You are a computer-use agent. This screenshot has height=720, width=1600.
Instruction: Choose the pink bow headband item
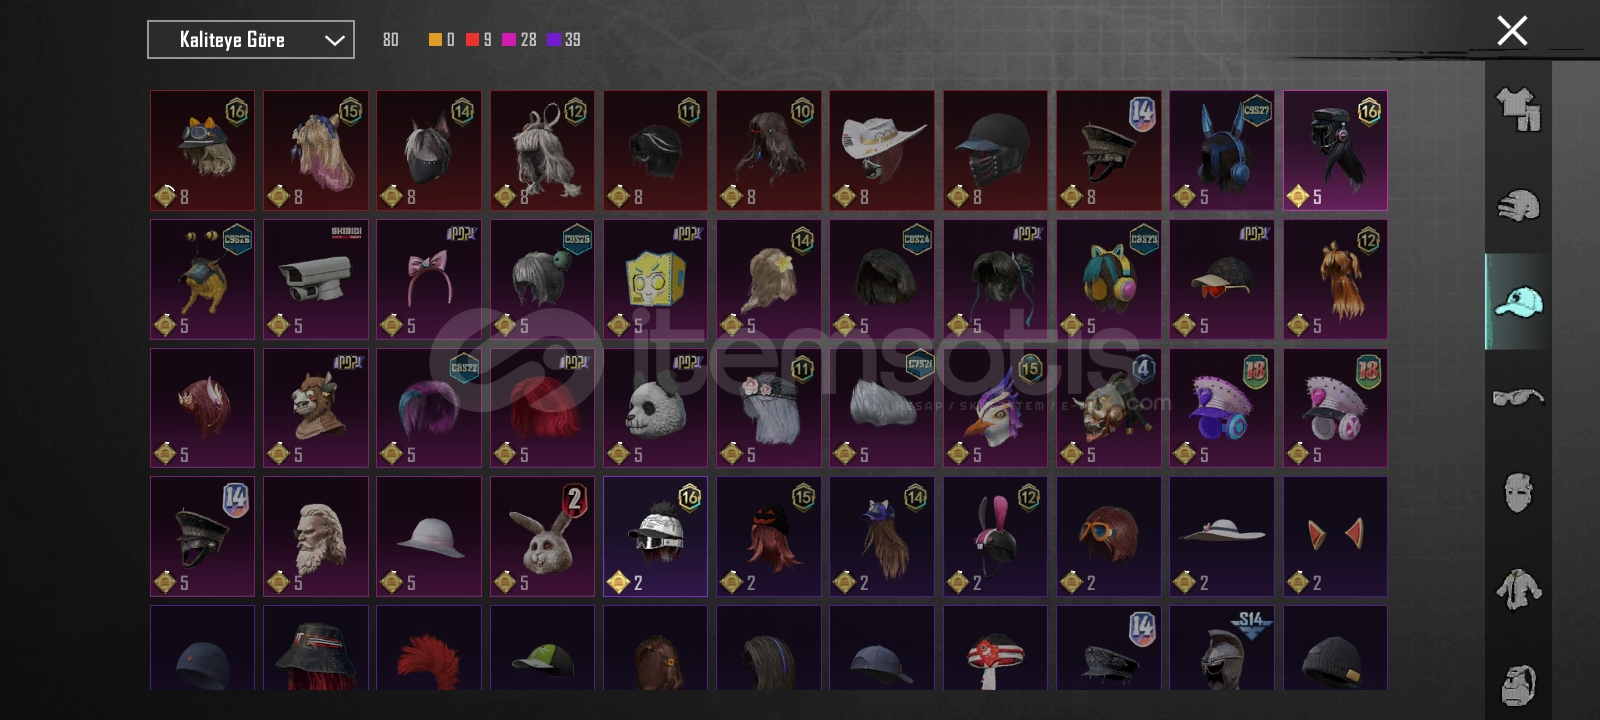pyautogui.click(x=429, y=279)
